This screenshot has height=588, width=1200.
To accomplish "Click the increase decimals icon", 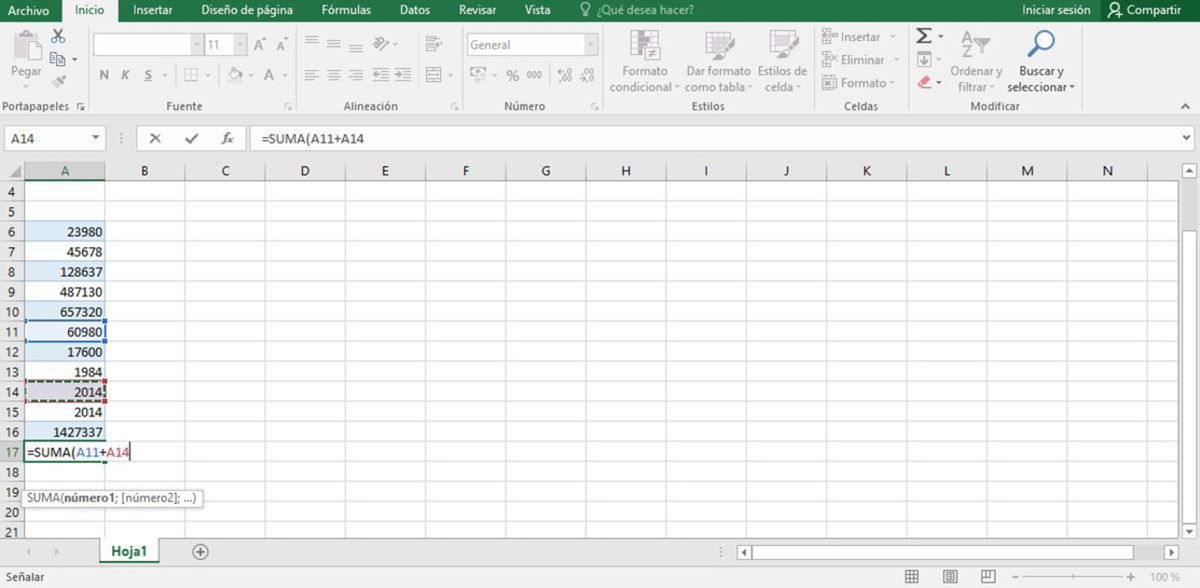I will [x=563, y=74].
